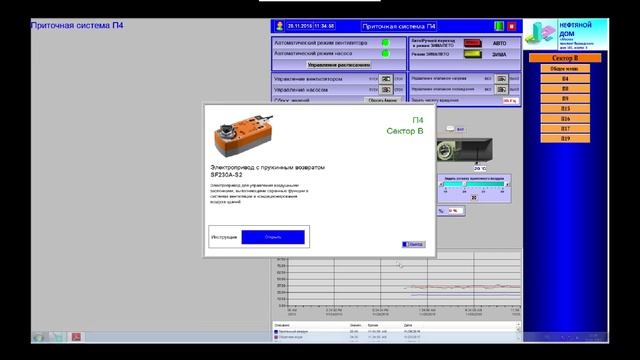Viewport: 640px width, 360px height.
Task: Click the Windows Start button
Action: point(39,337)
